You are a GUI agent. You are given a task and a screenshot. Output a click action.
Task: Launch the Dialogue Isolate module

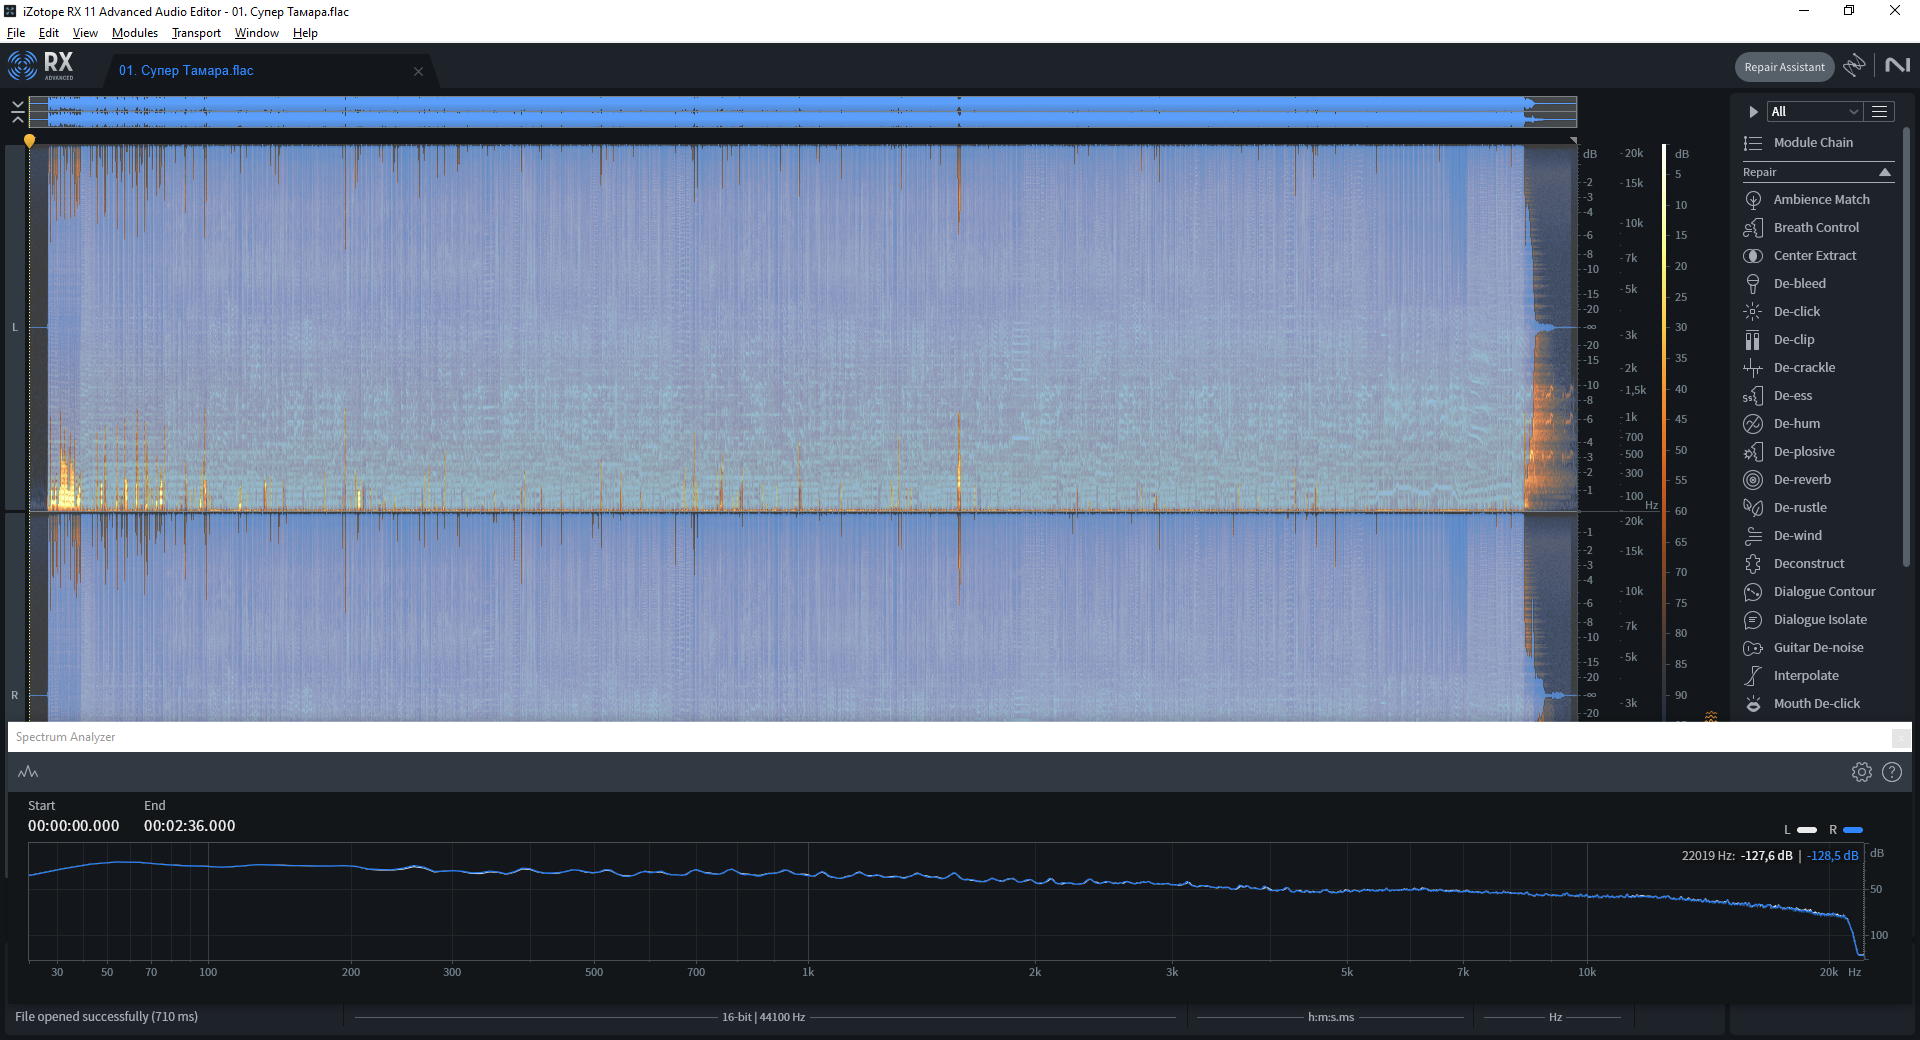click(1820, 620)
